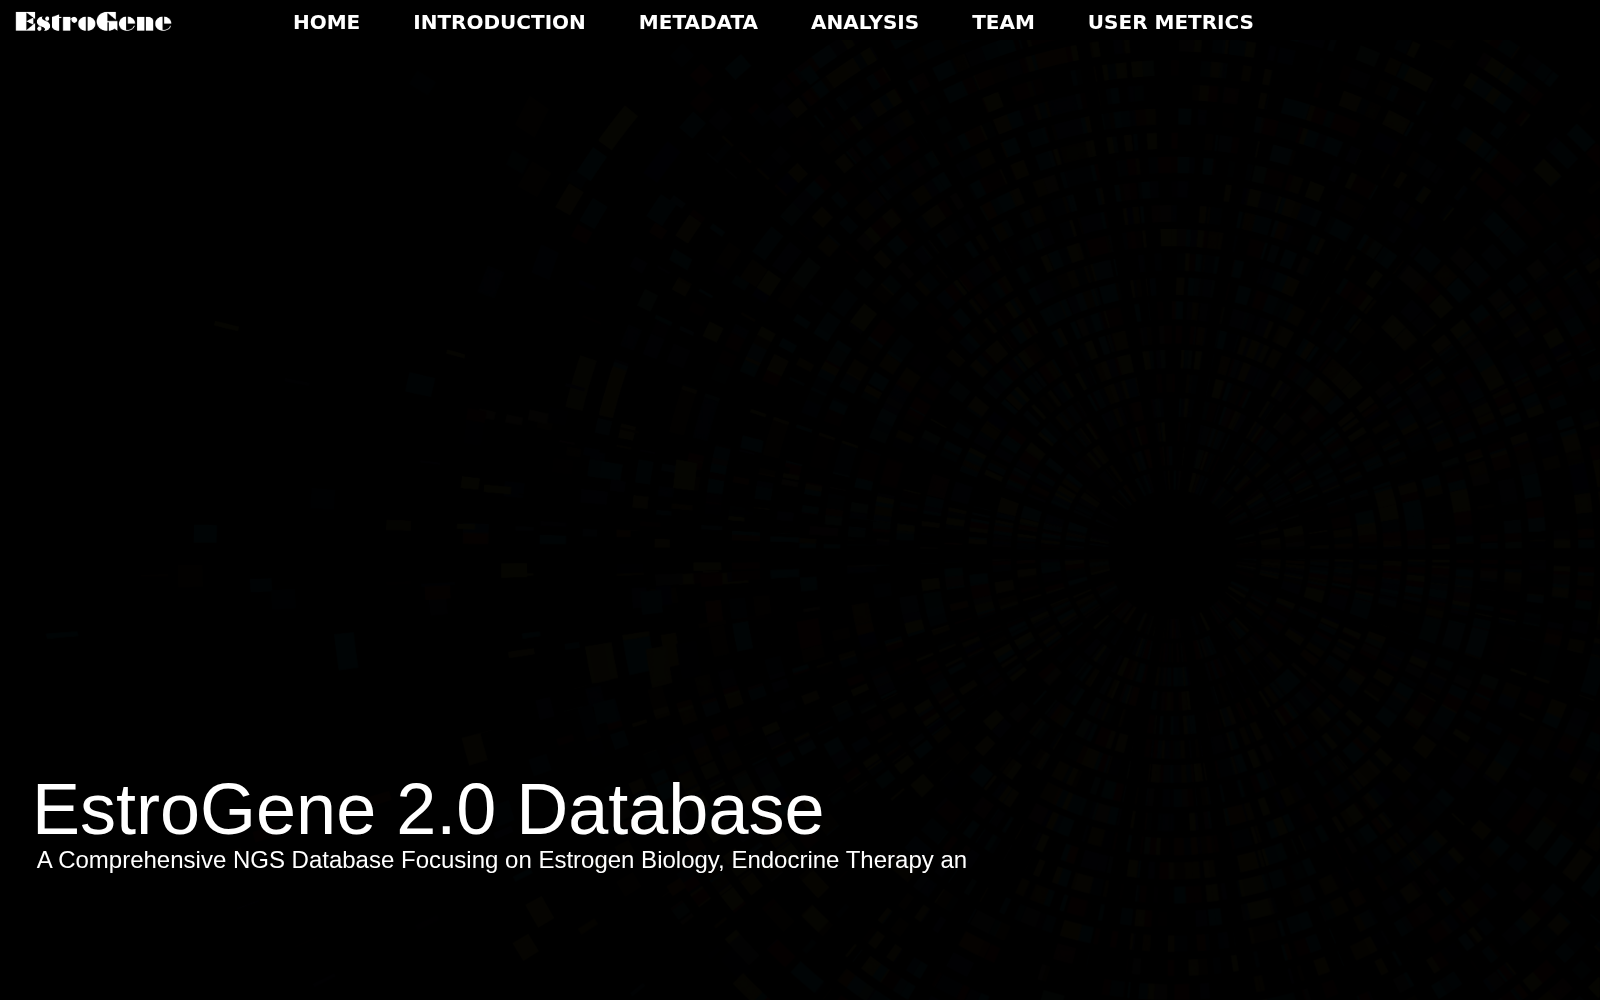This screenshot has width=1600, height=1000.
Task: Click the EstroGene logo
Action: pyautogui.click(x=93, y=22)
